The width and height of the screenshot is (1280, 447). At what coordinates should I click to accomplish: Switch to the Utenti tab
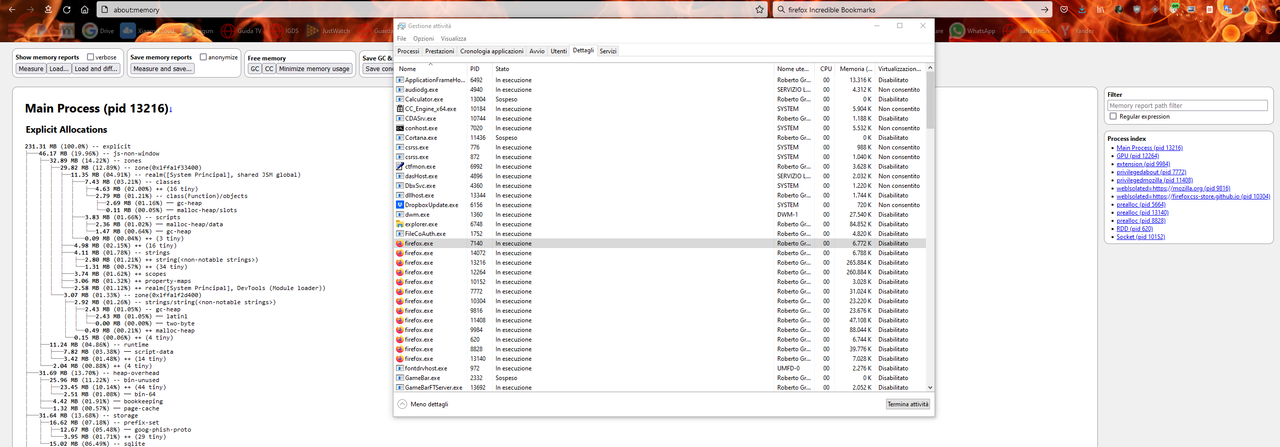(x=558, y=50)
